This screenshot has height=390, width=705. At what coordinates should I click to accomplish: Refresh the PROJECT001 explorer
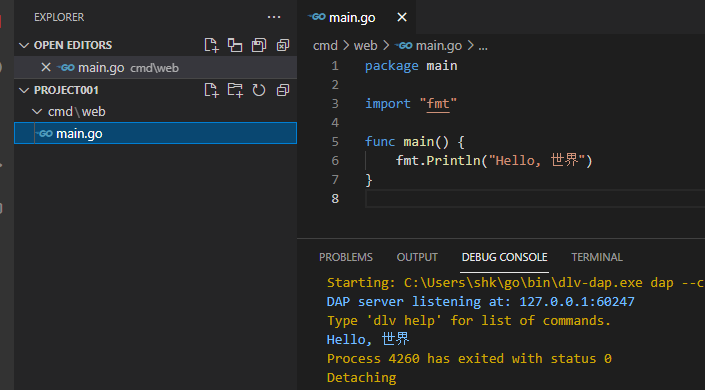coord(259,90)
